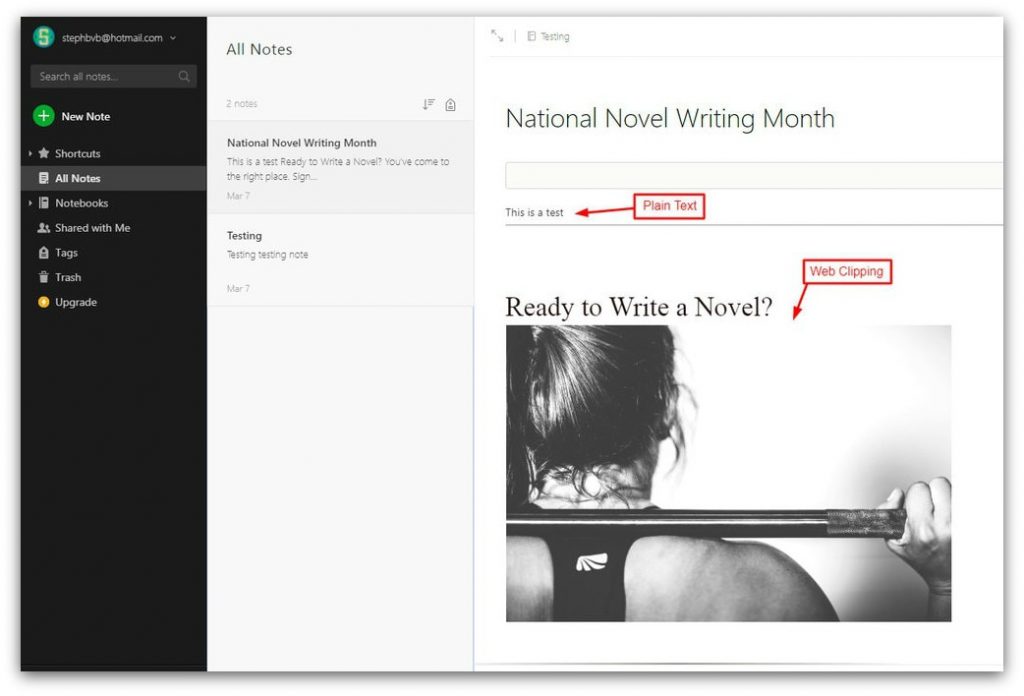Viewport: 1024px width, 696px height.
Task: Click the gold Upgrade coin icon
Action: [44, 302]
